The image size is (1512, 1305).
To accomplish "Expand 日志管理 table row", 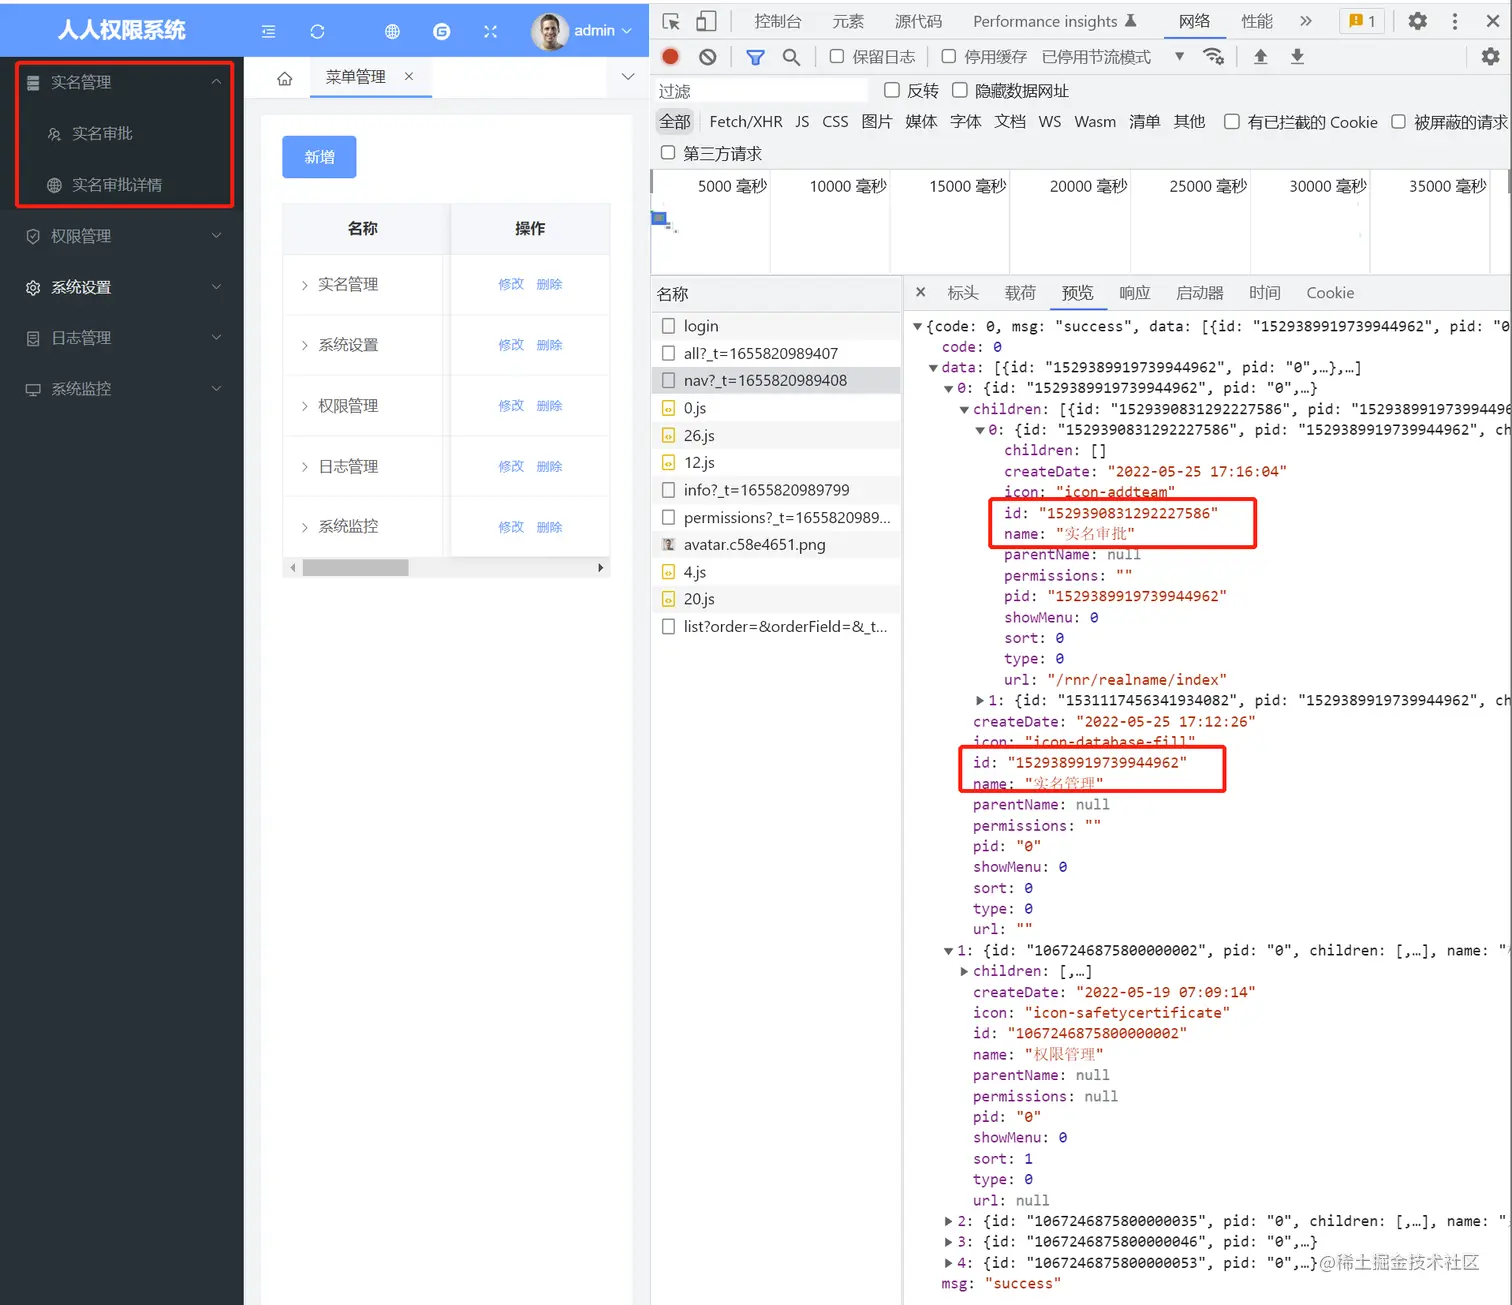I will [x=304, y=467].
